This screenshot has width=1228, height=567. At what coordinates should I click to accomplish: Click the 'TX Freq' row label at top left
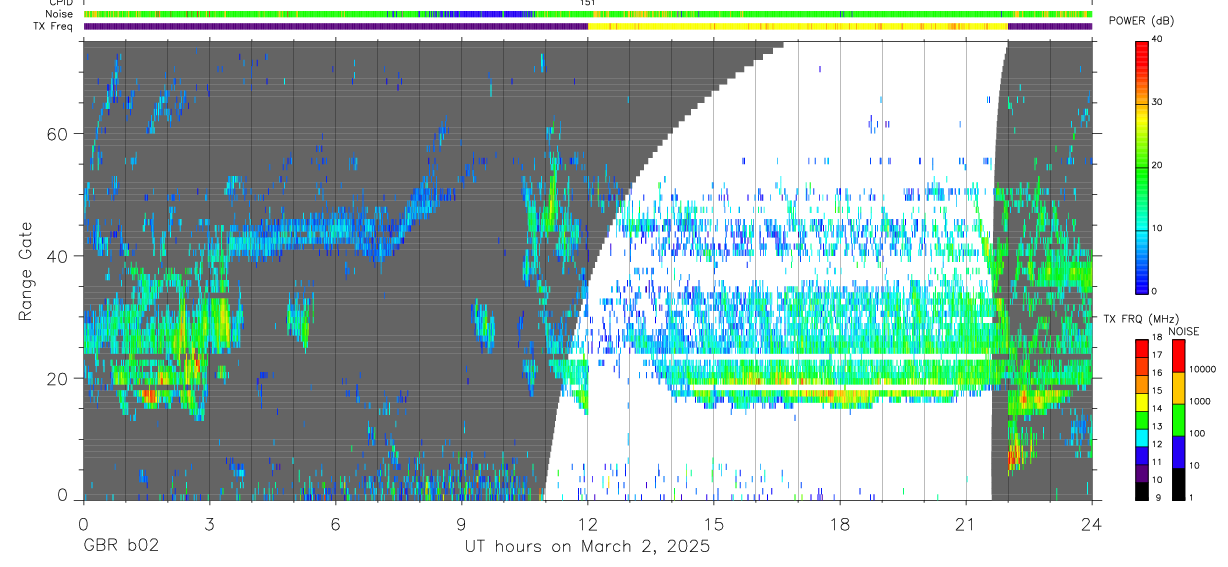coord(55,27)
